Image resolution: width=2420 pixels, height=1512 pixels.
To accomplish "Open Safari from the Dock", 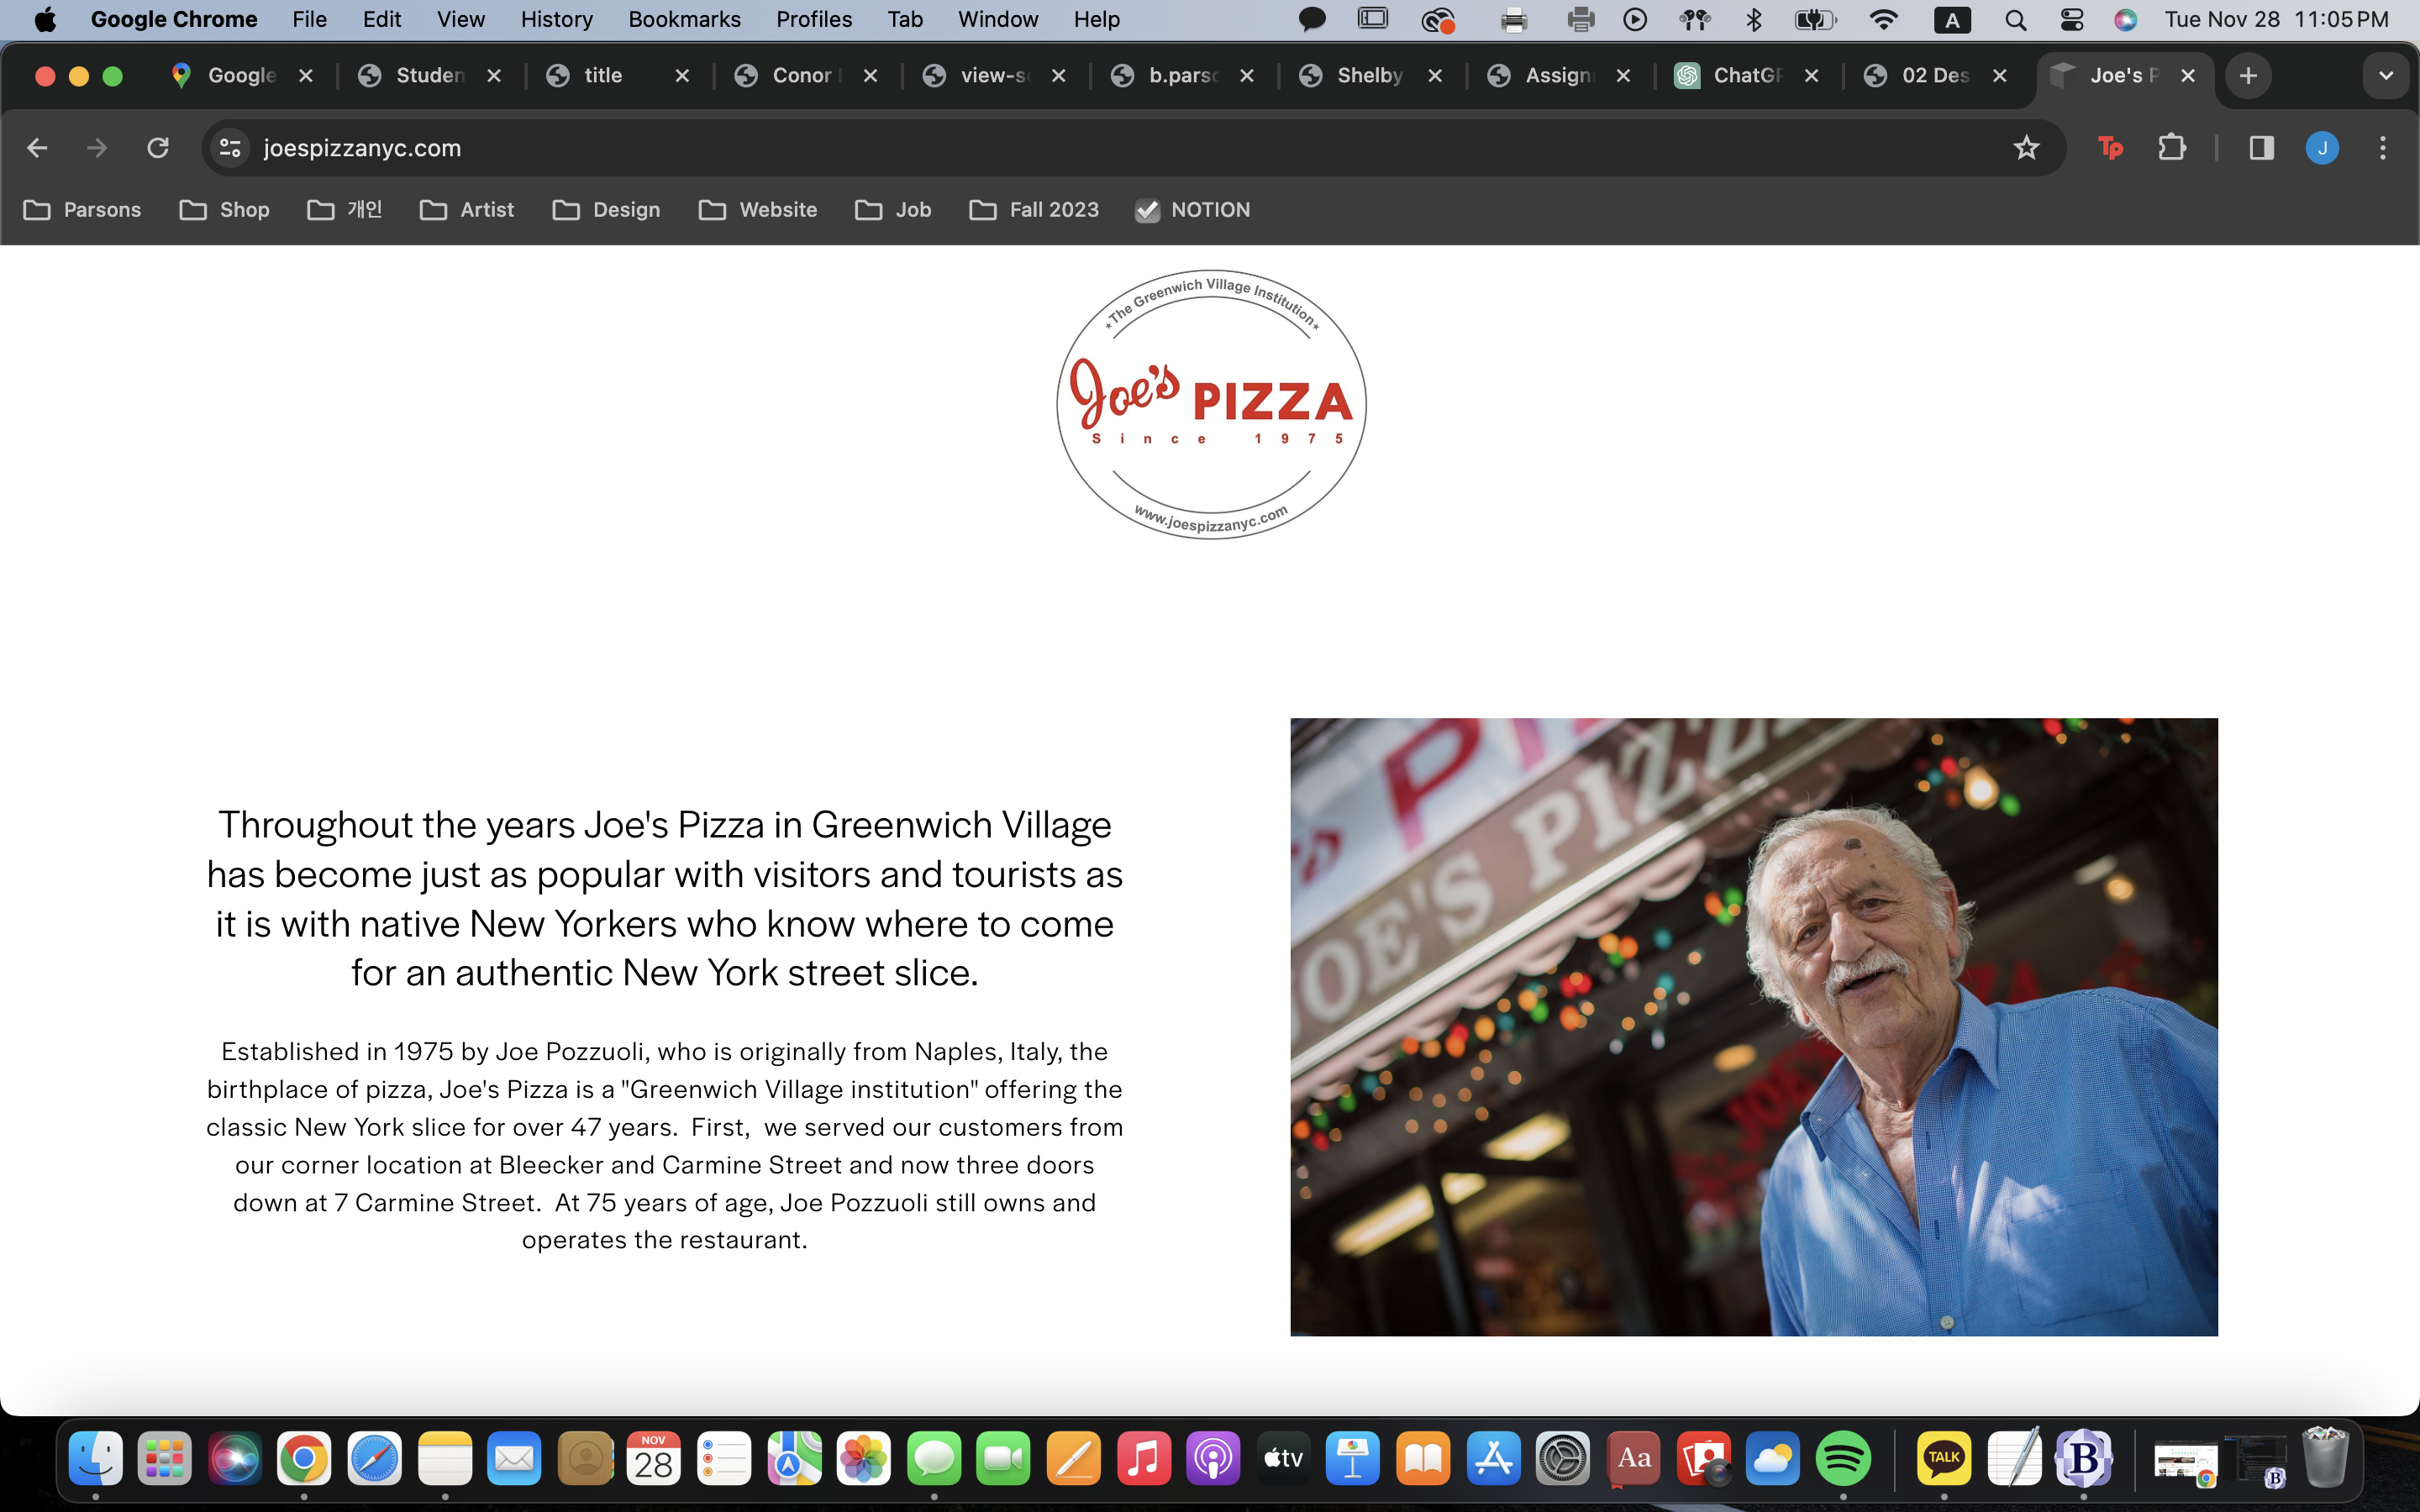I will [x=375, y=1459].
